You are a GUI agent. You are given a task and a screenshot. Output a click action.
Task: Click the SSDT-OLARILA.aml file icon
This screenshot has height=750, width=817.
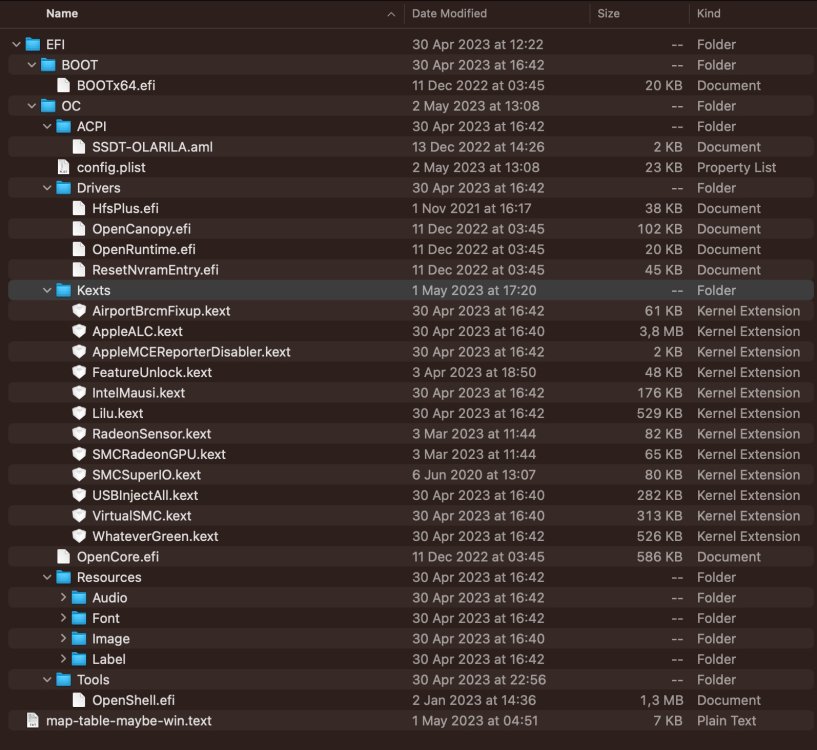[x=79, y=147]
